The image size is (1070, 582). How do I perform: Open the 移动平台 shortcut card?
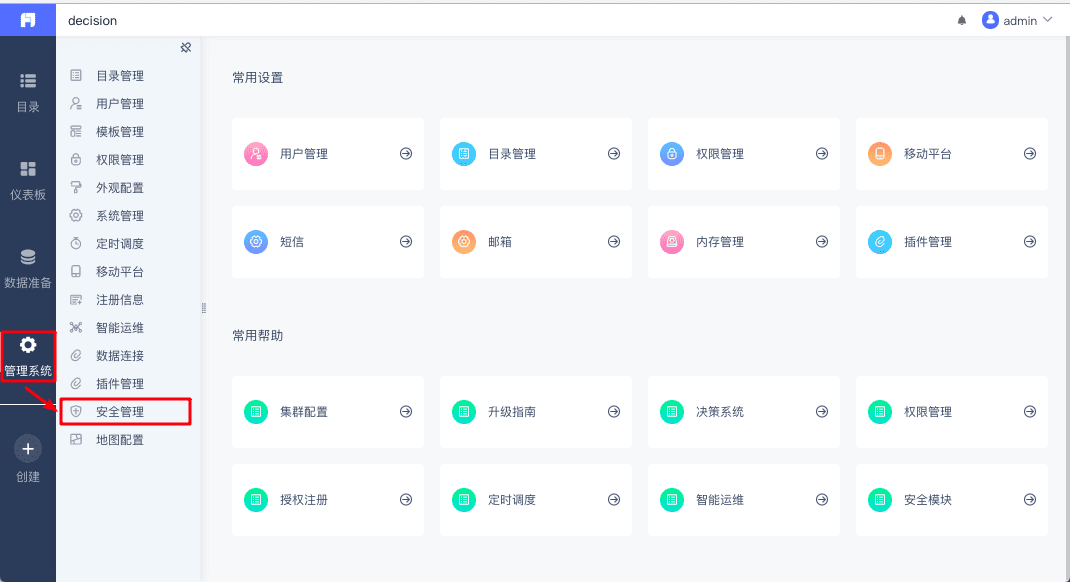[951, 154]
